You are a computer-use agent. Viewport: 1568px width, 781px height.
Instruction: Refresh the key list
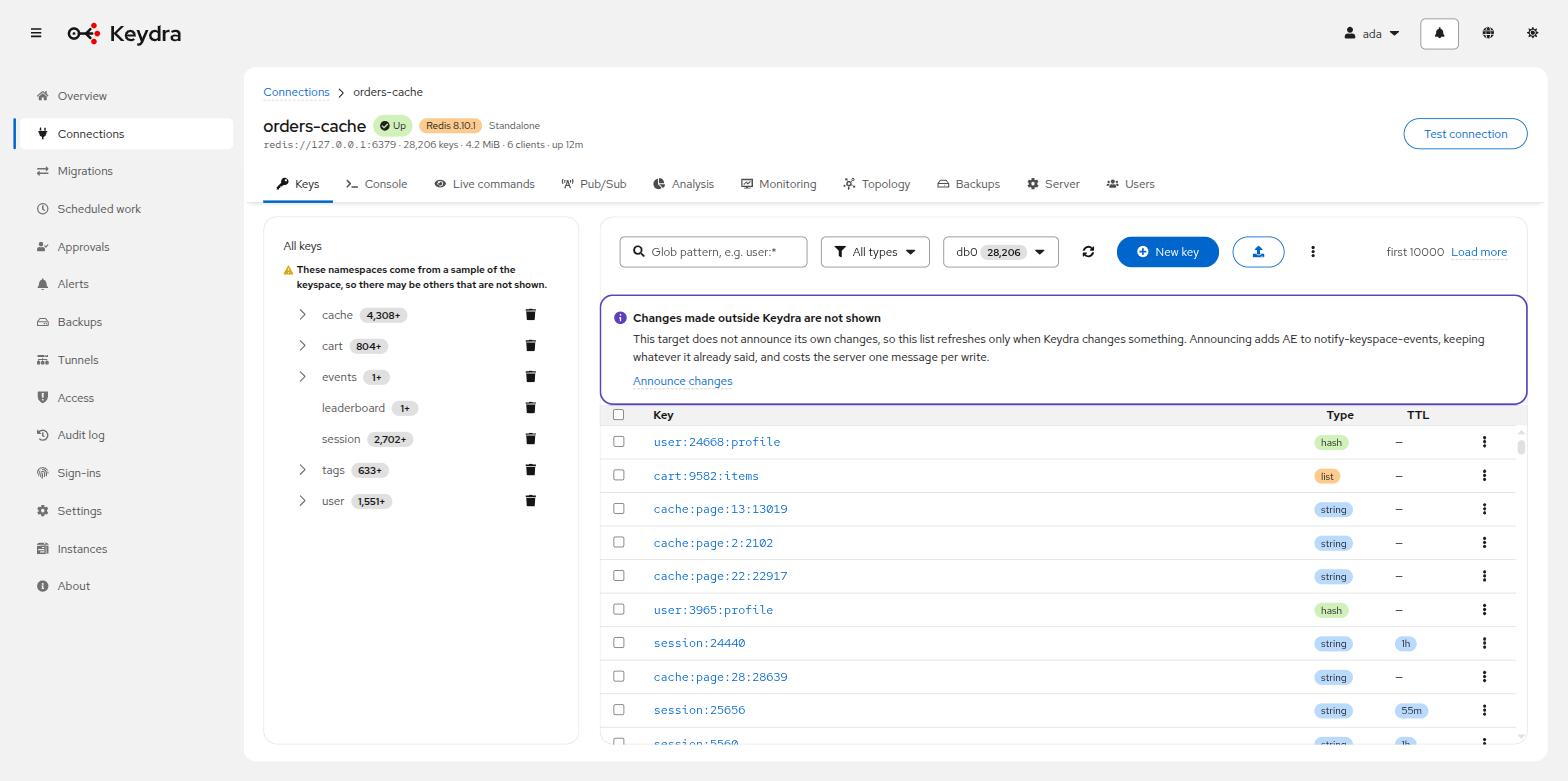point(1088,252)
